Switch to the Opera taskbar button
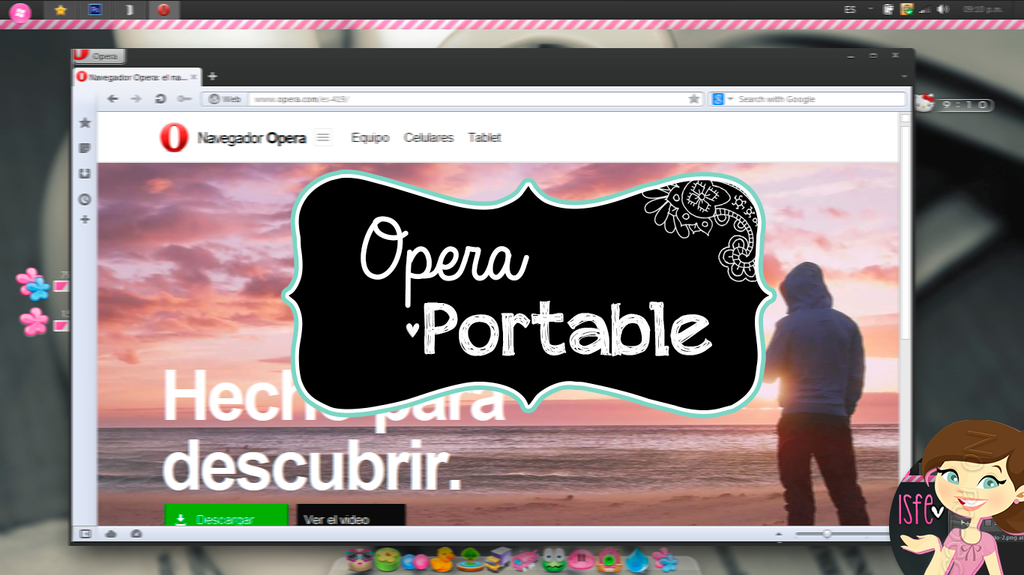The height and width of the screenshot is (575, 1024). (x=163, y=10)
